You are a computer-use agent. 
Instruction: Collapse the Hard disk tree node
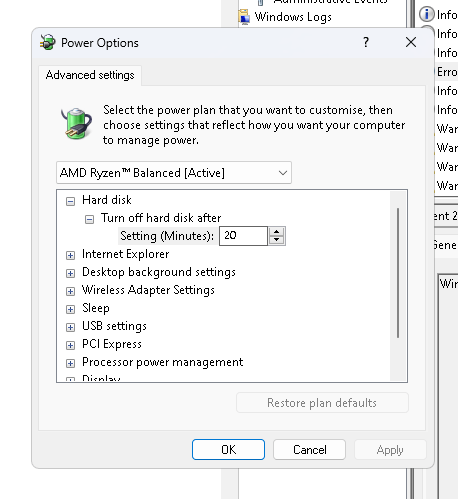[70, 201]
